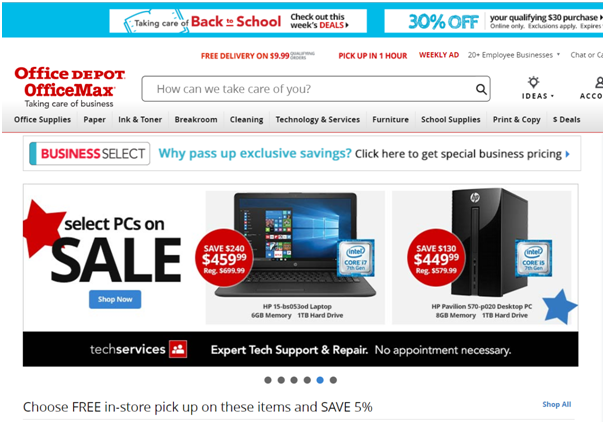606x424 pixels.
Task: Open the School Supplies menu
Action: pyautogui.click(x=451, y=119)
